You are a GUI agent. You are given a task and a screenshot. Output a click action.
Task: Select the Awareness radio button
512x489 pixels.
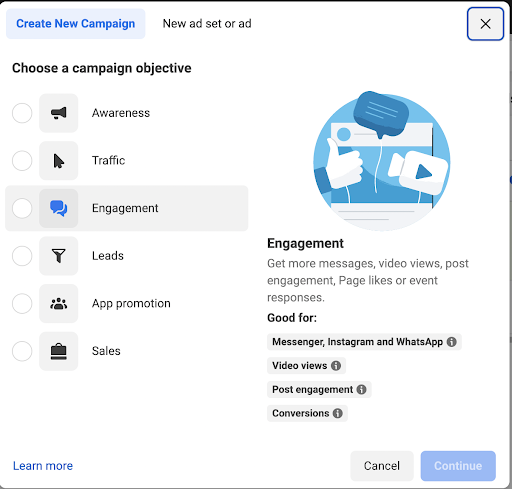click(x=22, y=113)
